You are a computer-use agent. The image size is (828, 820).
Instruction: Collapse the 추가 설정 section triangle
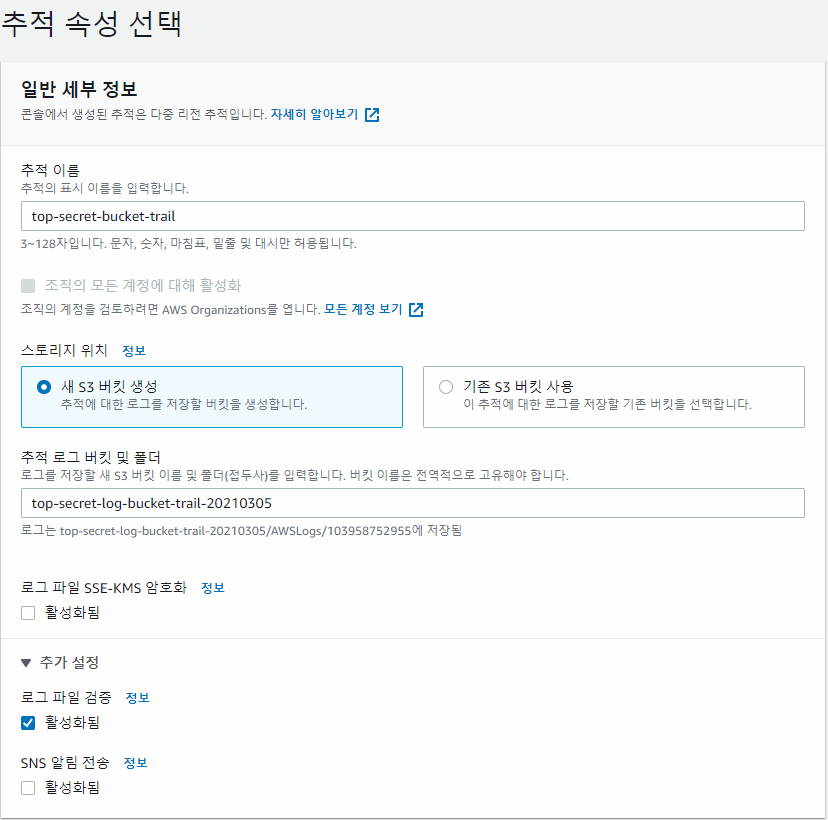[x=26, y=663]
